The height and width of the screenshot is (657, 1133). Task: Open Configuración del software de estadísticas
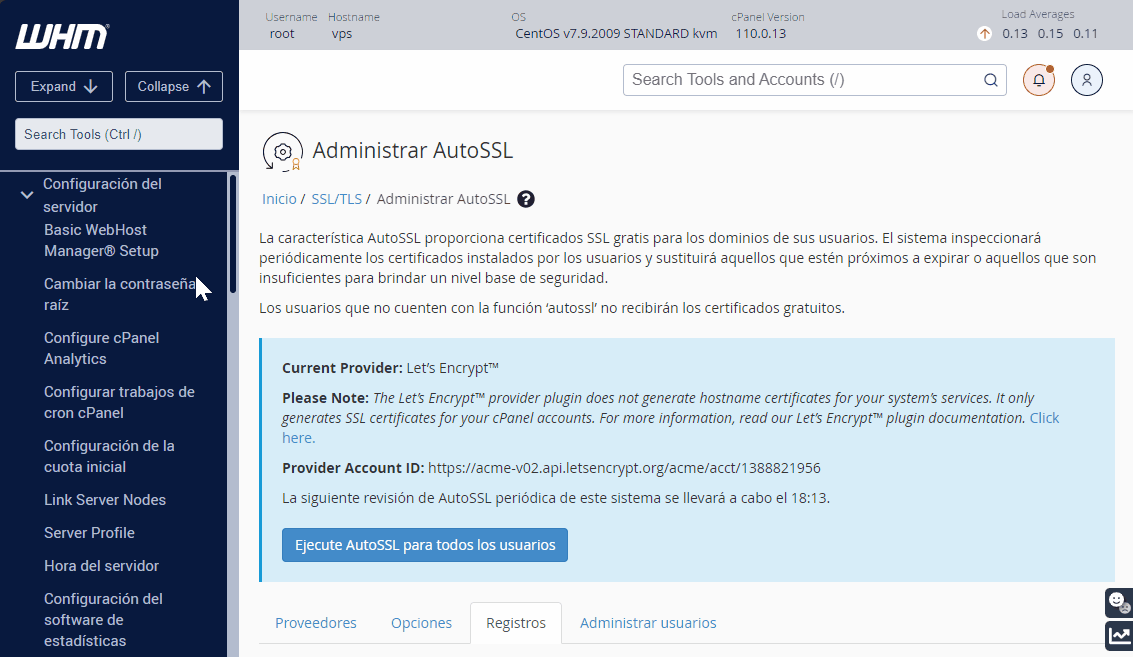point(103,619)
